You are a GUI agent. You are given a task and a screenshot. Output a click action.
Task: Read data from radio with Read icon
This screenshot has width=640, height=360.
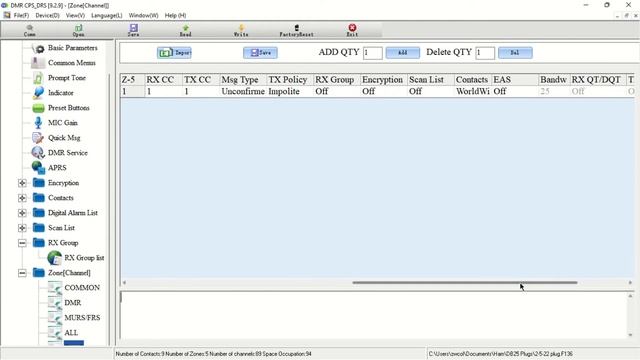pos(186,30)
